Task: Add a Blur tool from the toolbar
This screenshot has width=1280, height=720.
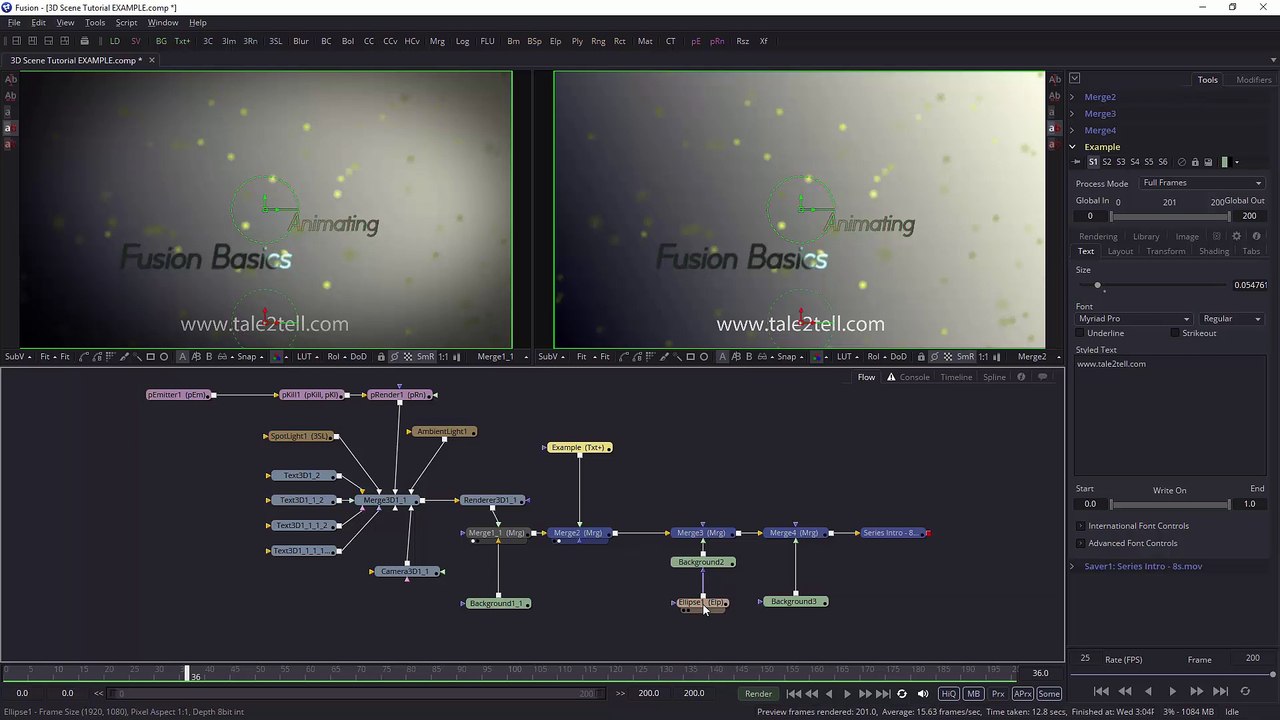Action: tap(301, 41)
